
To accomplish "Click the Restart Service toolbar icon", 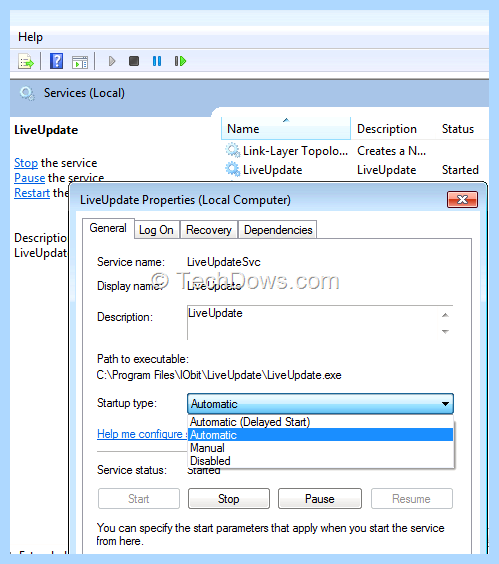I will (180, 61).
